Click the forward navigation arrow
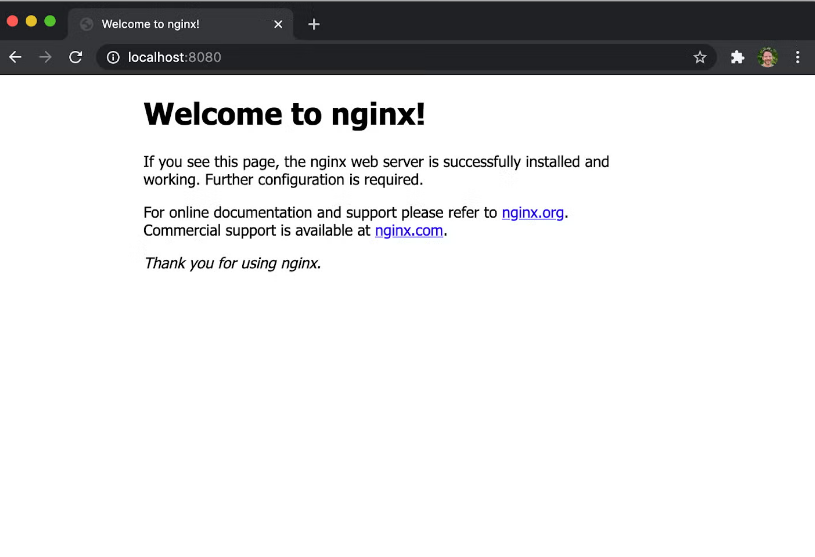Image resolution: width=815 pixels, height=557 pixels. coord(46,57)
